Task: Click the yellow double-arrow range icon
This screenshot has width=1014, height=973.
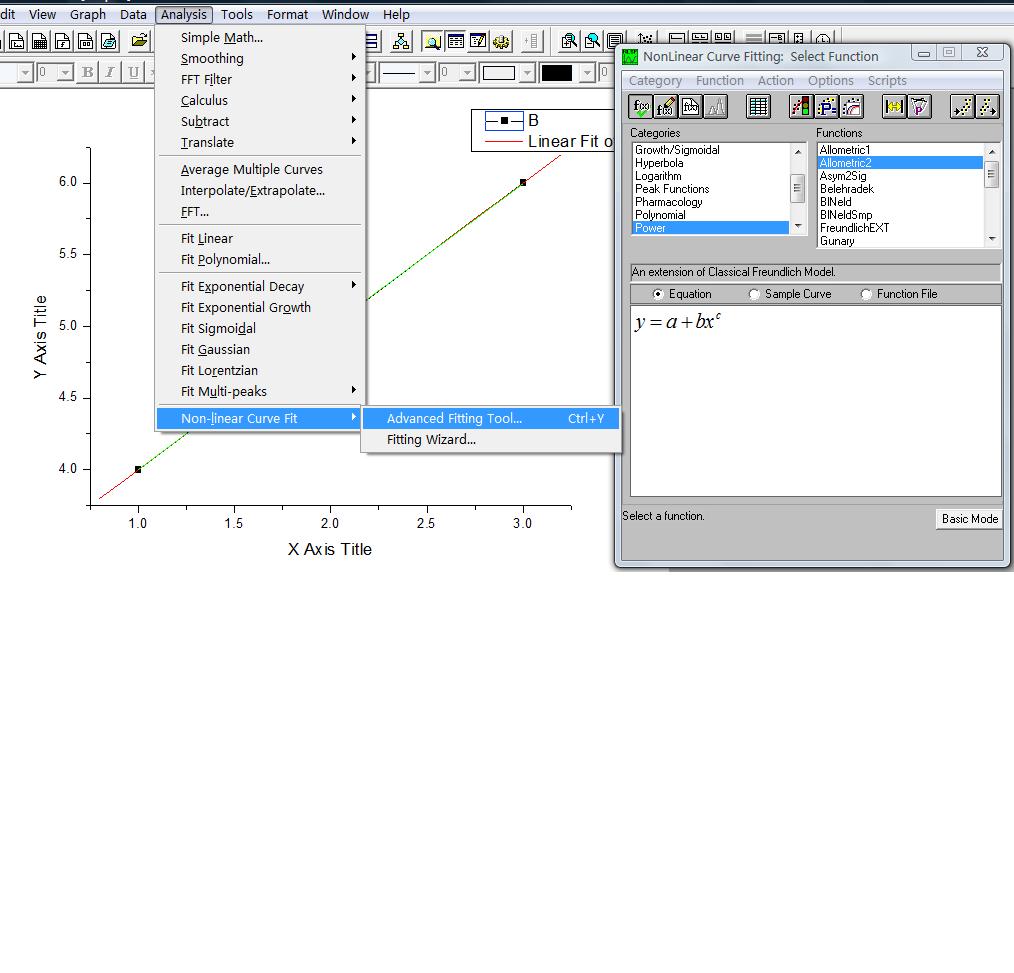Action: pyautogui.click(x=894, y=107)
